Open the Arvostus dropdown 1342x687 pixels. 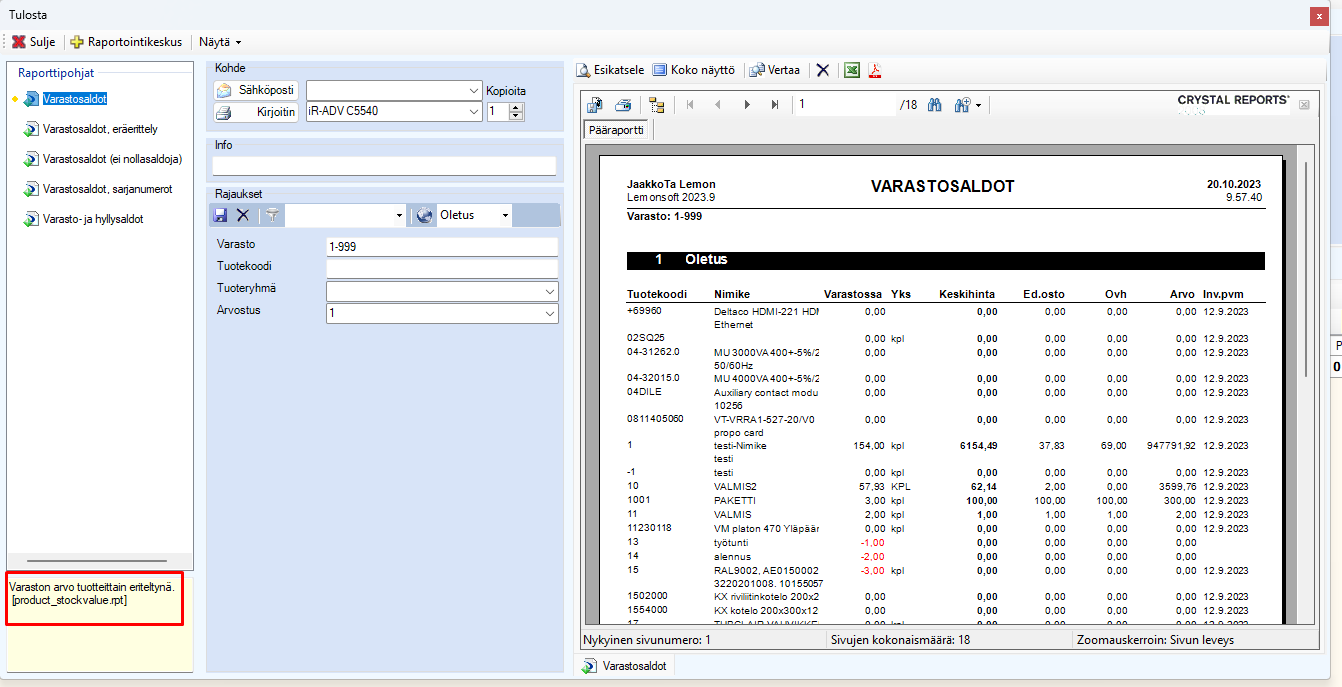[x=549, y=314]
